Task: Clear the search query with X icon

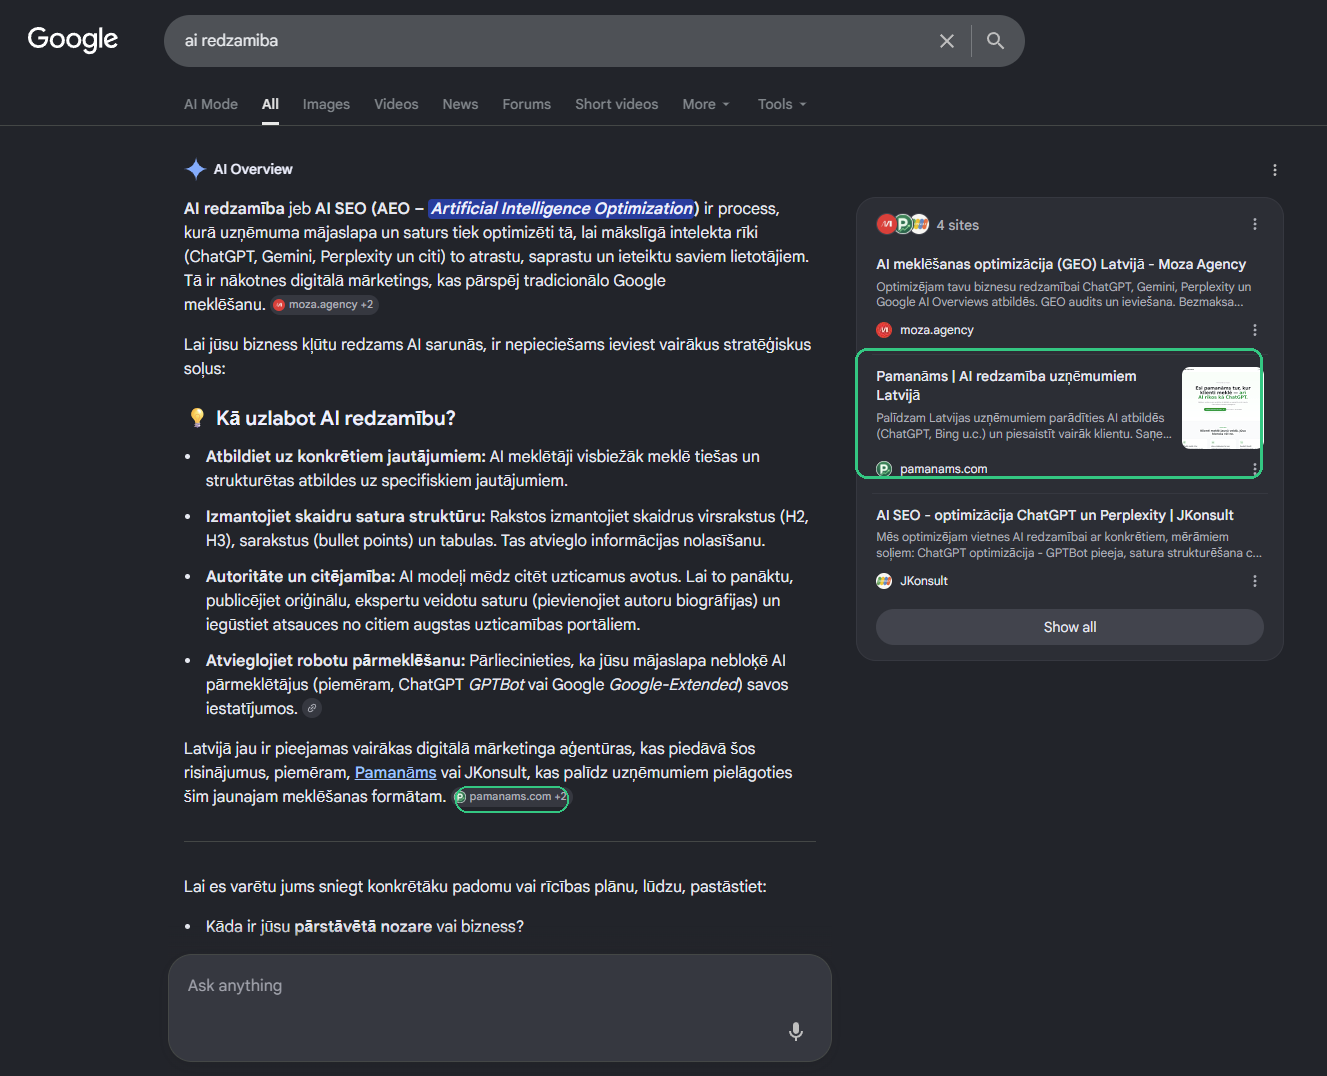Action: tap(946, 41)
